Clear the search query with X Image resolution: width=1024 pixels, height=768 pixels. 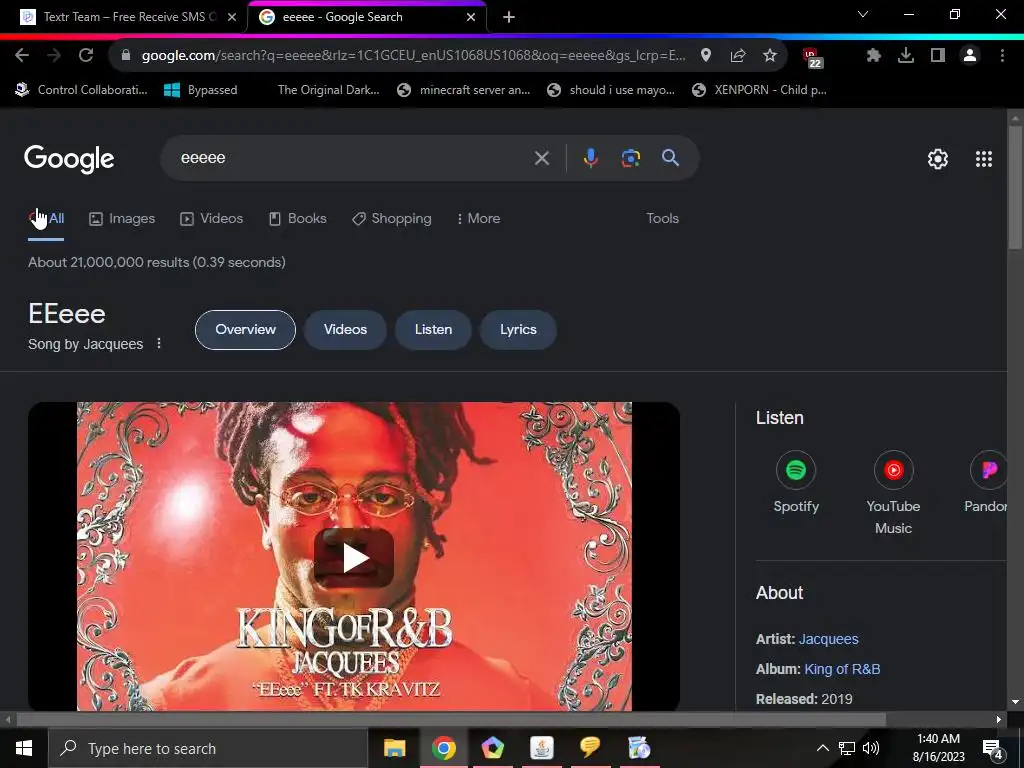tap(541, 158)
